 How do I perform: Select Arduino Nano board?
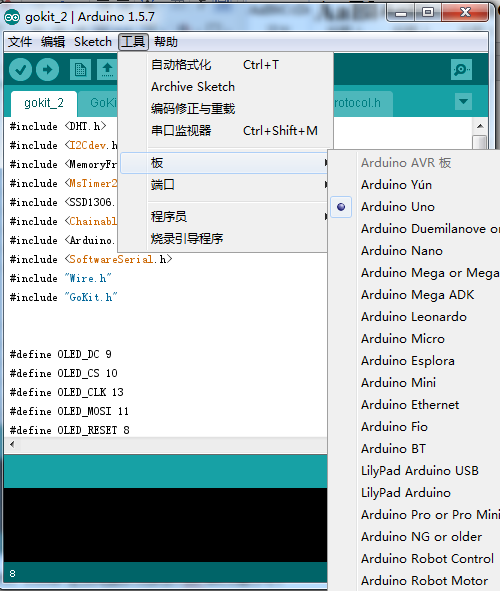pyautogui.click(x=415, y=251)
